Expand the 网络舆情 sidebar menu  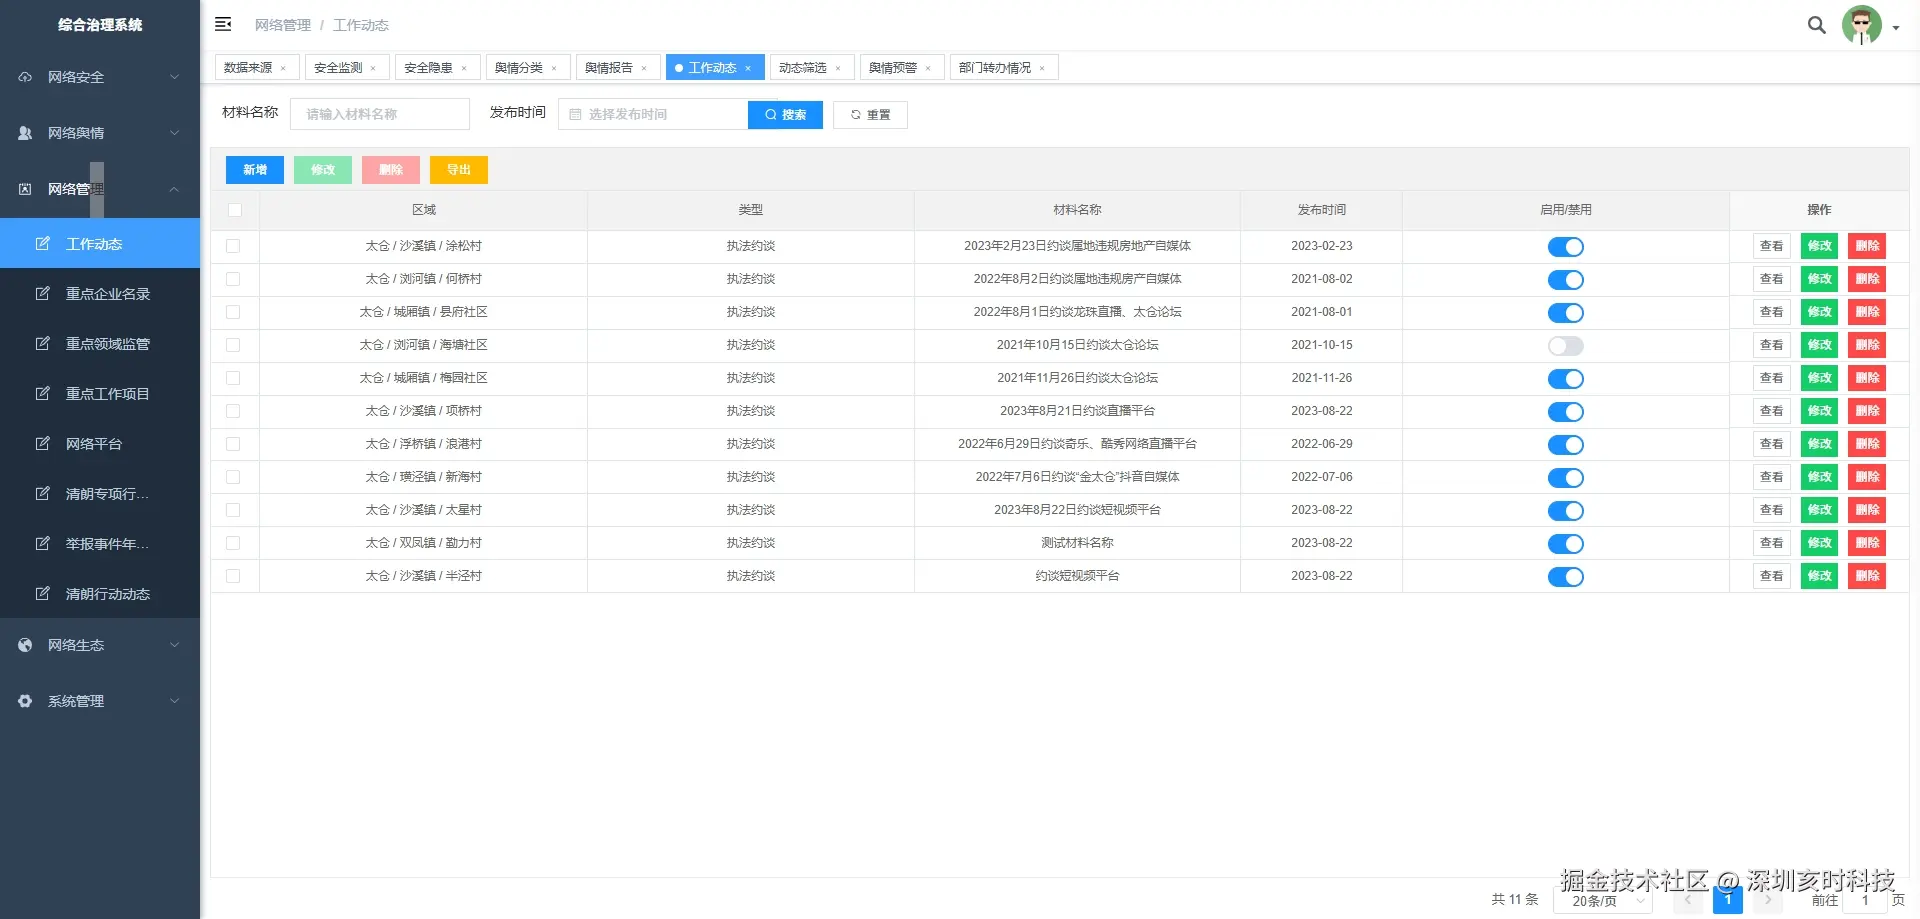coord(100,133)
